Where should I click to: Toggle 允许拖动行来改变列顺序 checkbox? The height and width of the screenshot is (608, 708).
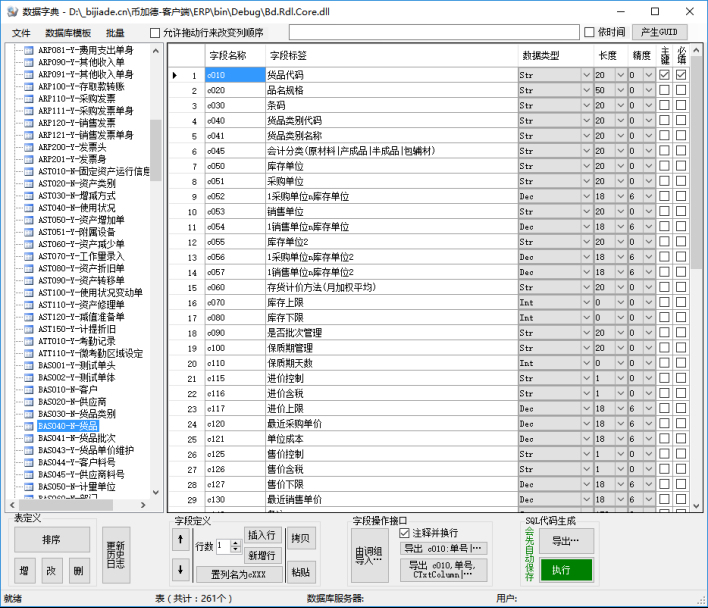click(155, 33)
